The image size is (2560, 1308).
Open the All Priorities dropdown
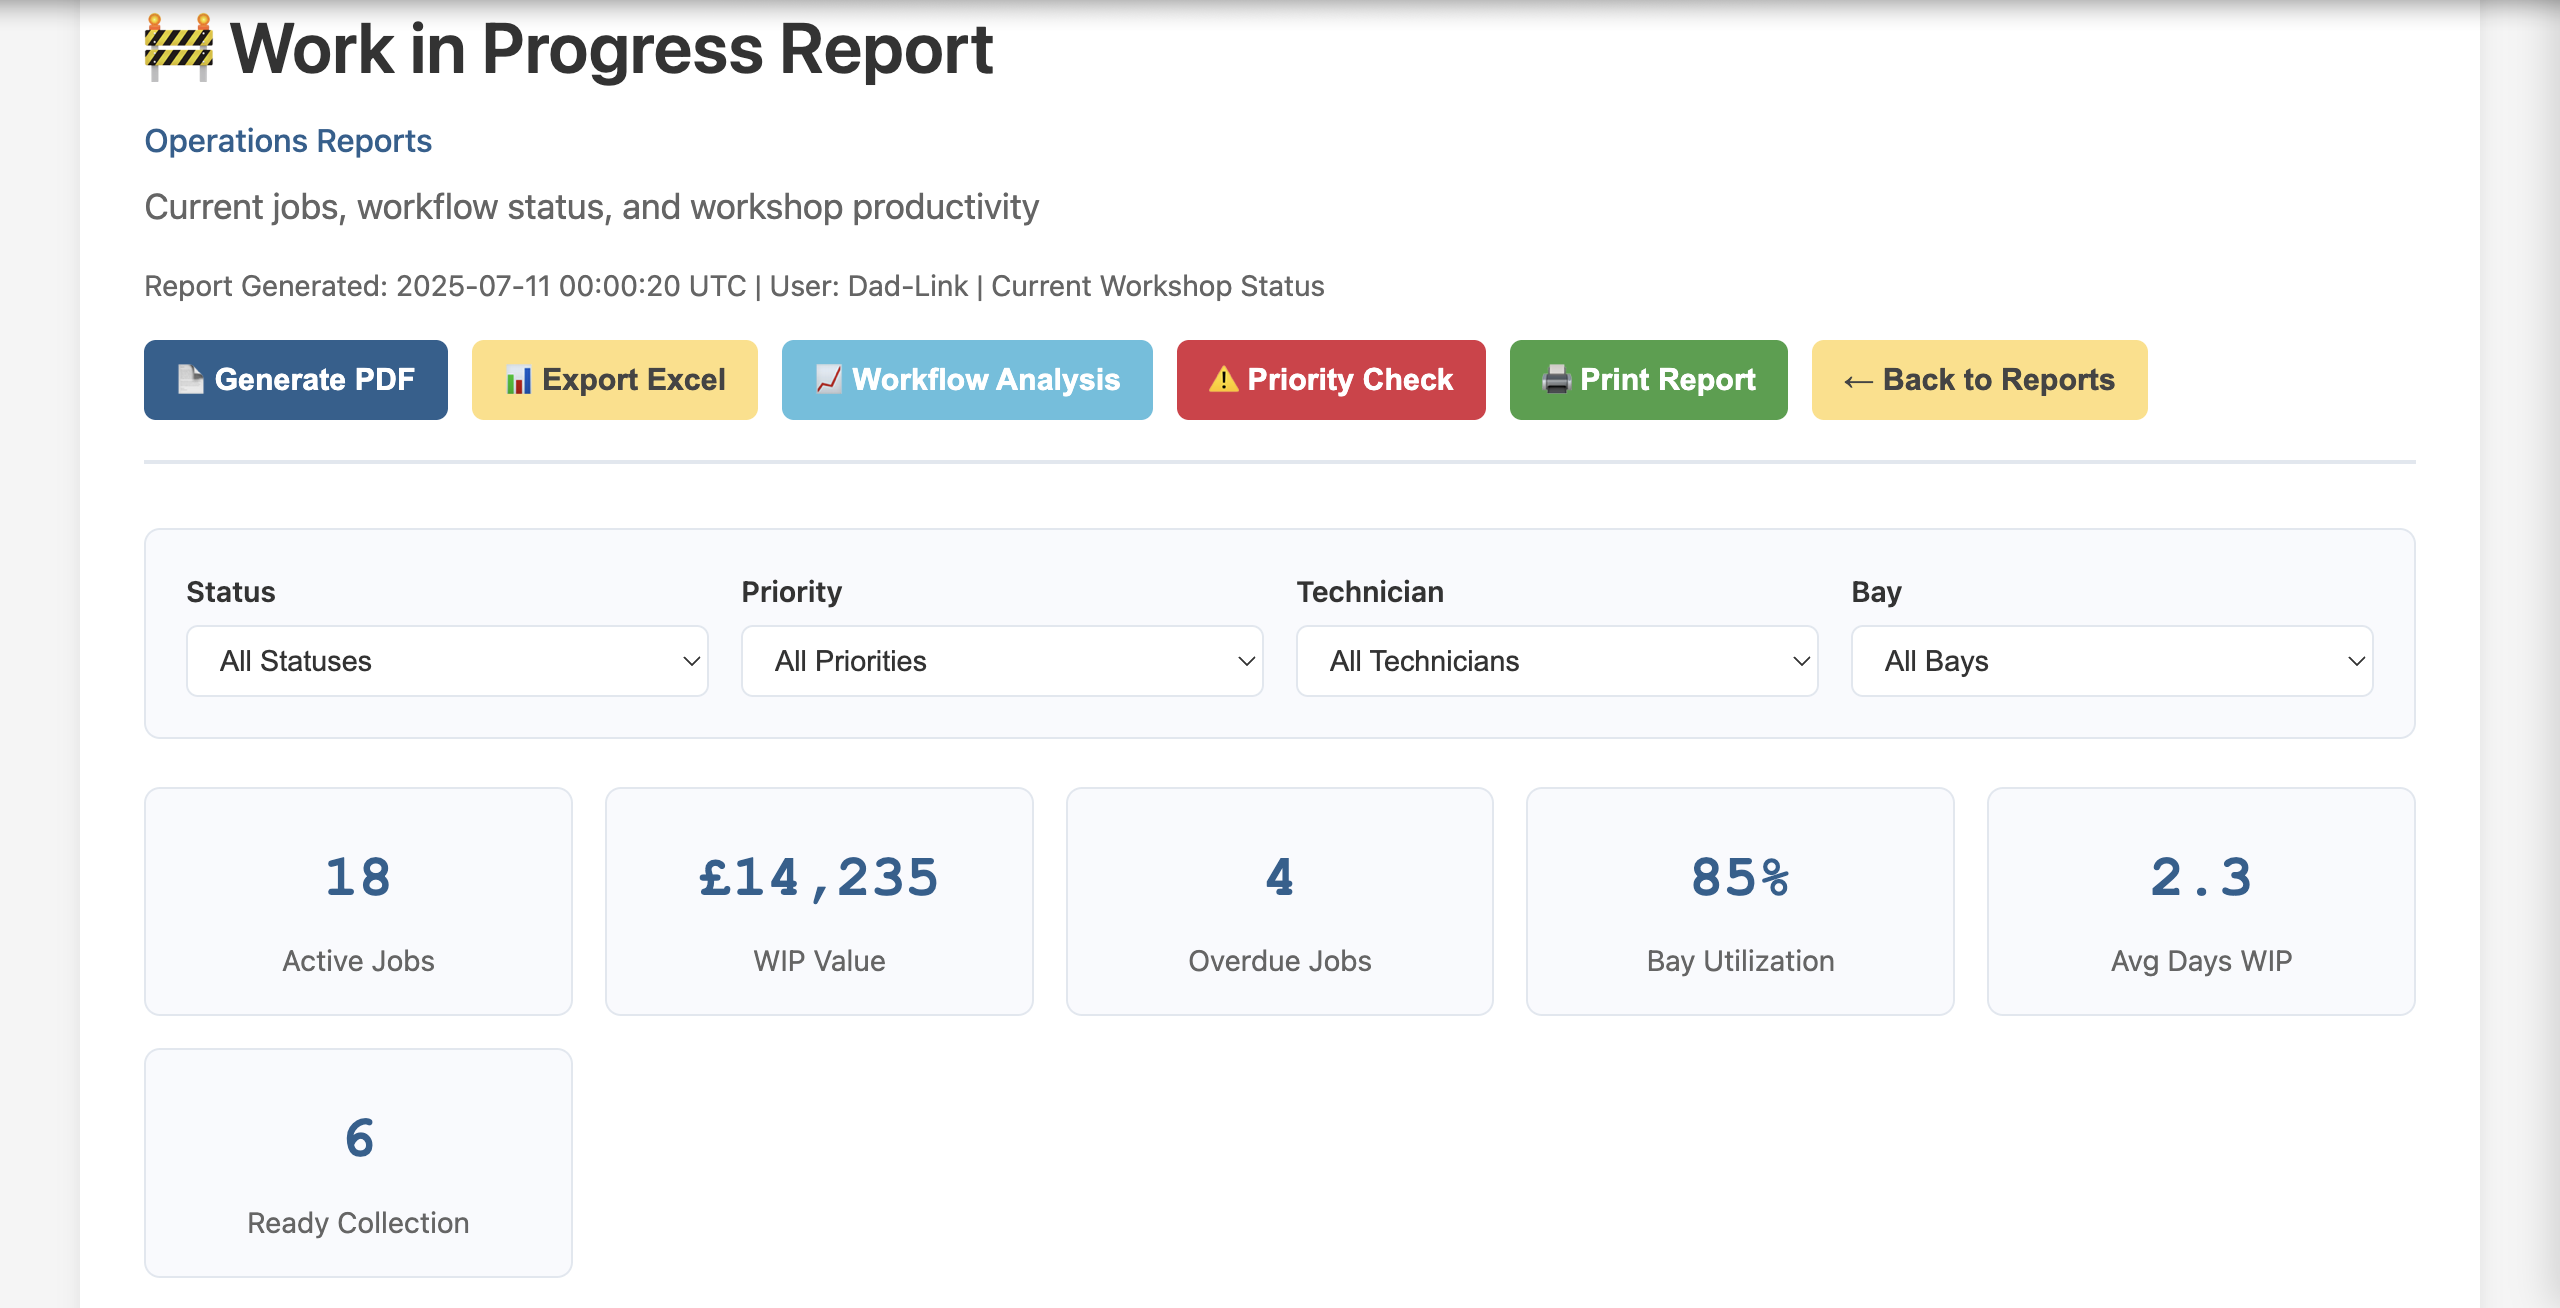1001,661
